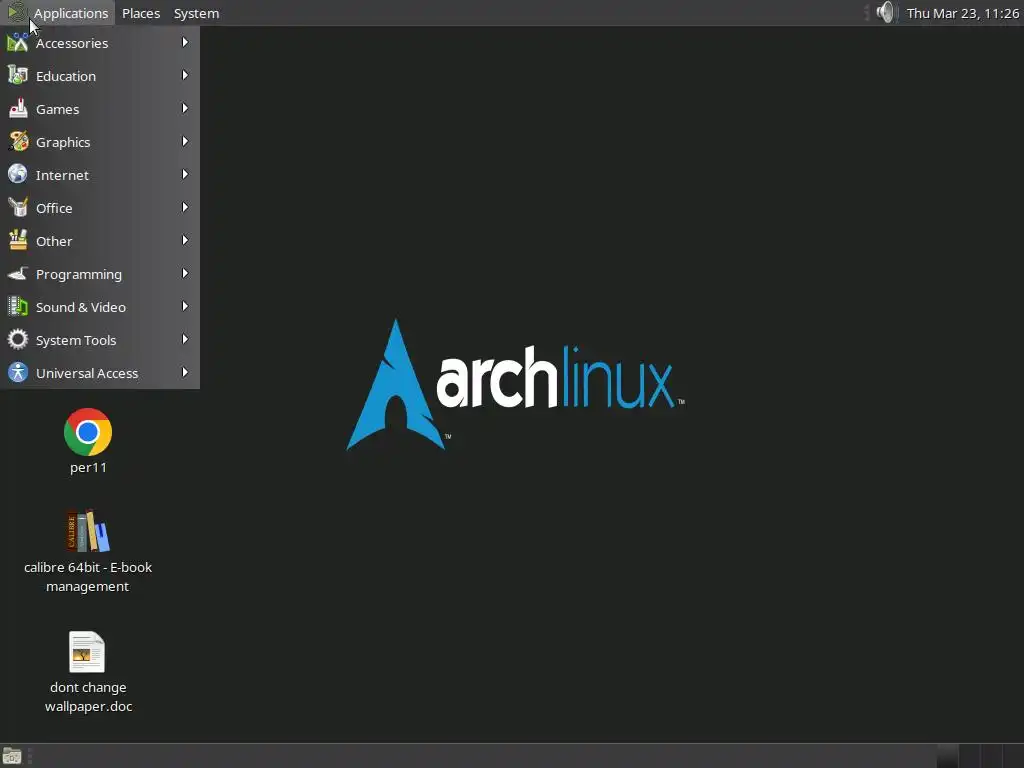Expand the Internet submenu arrow

pos(185,174)
